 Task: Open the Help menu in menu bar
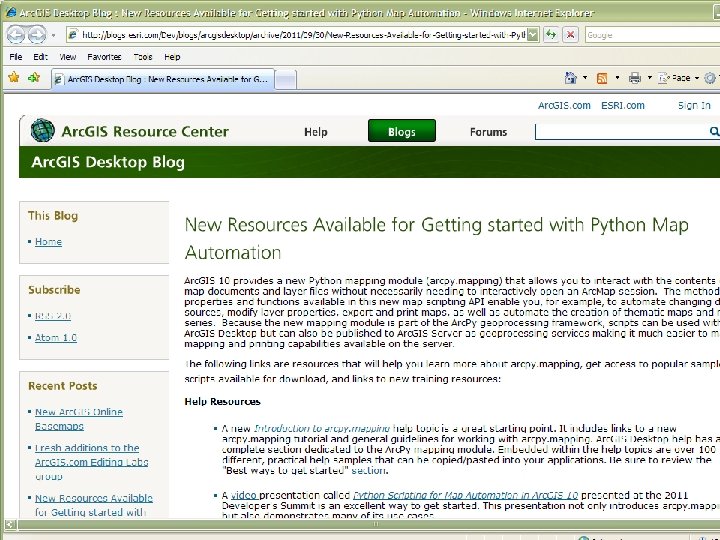point(172,57)
